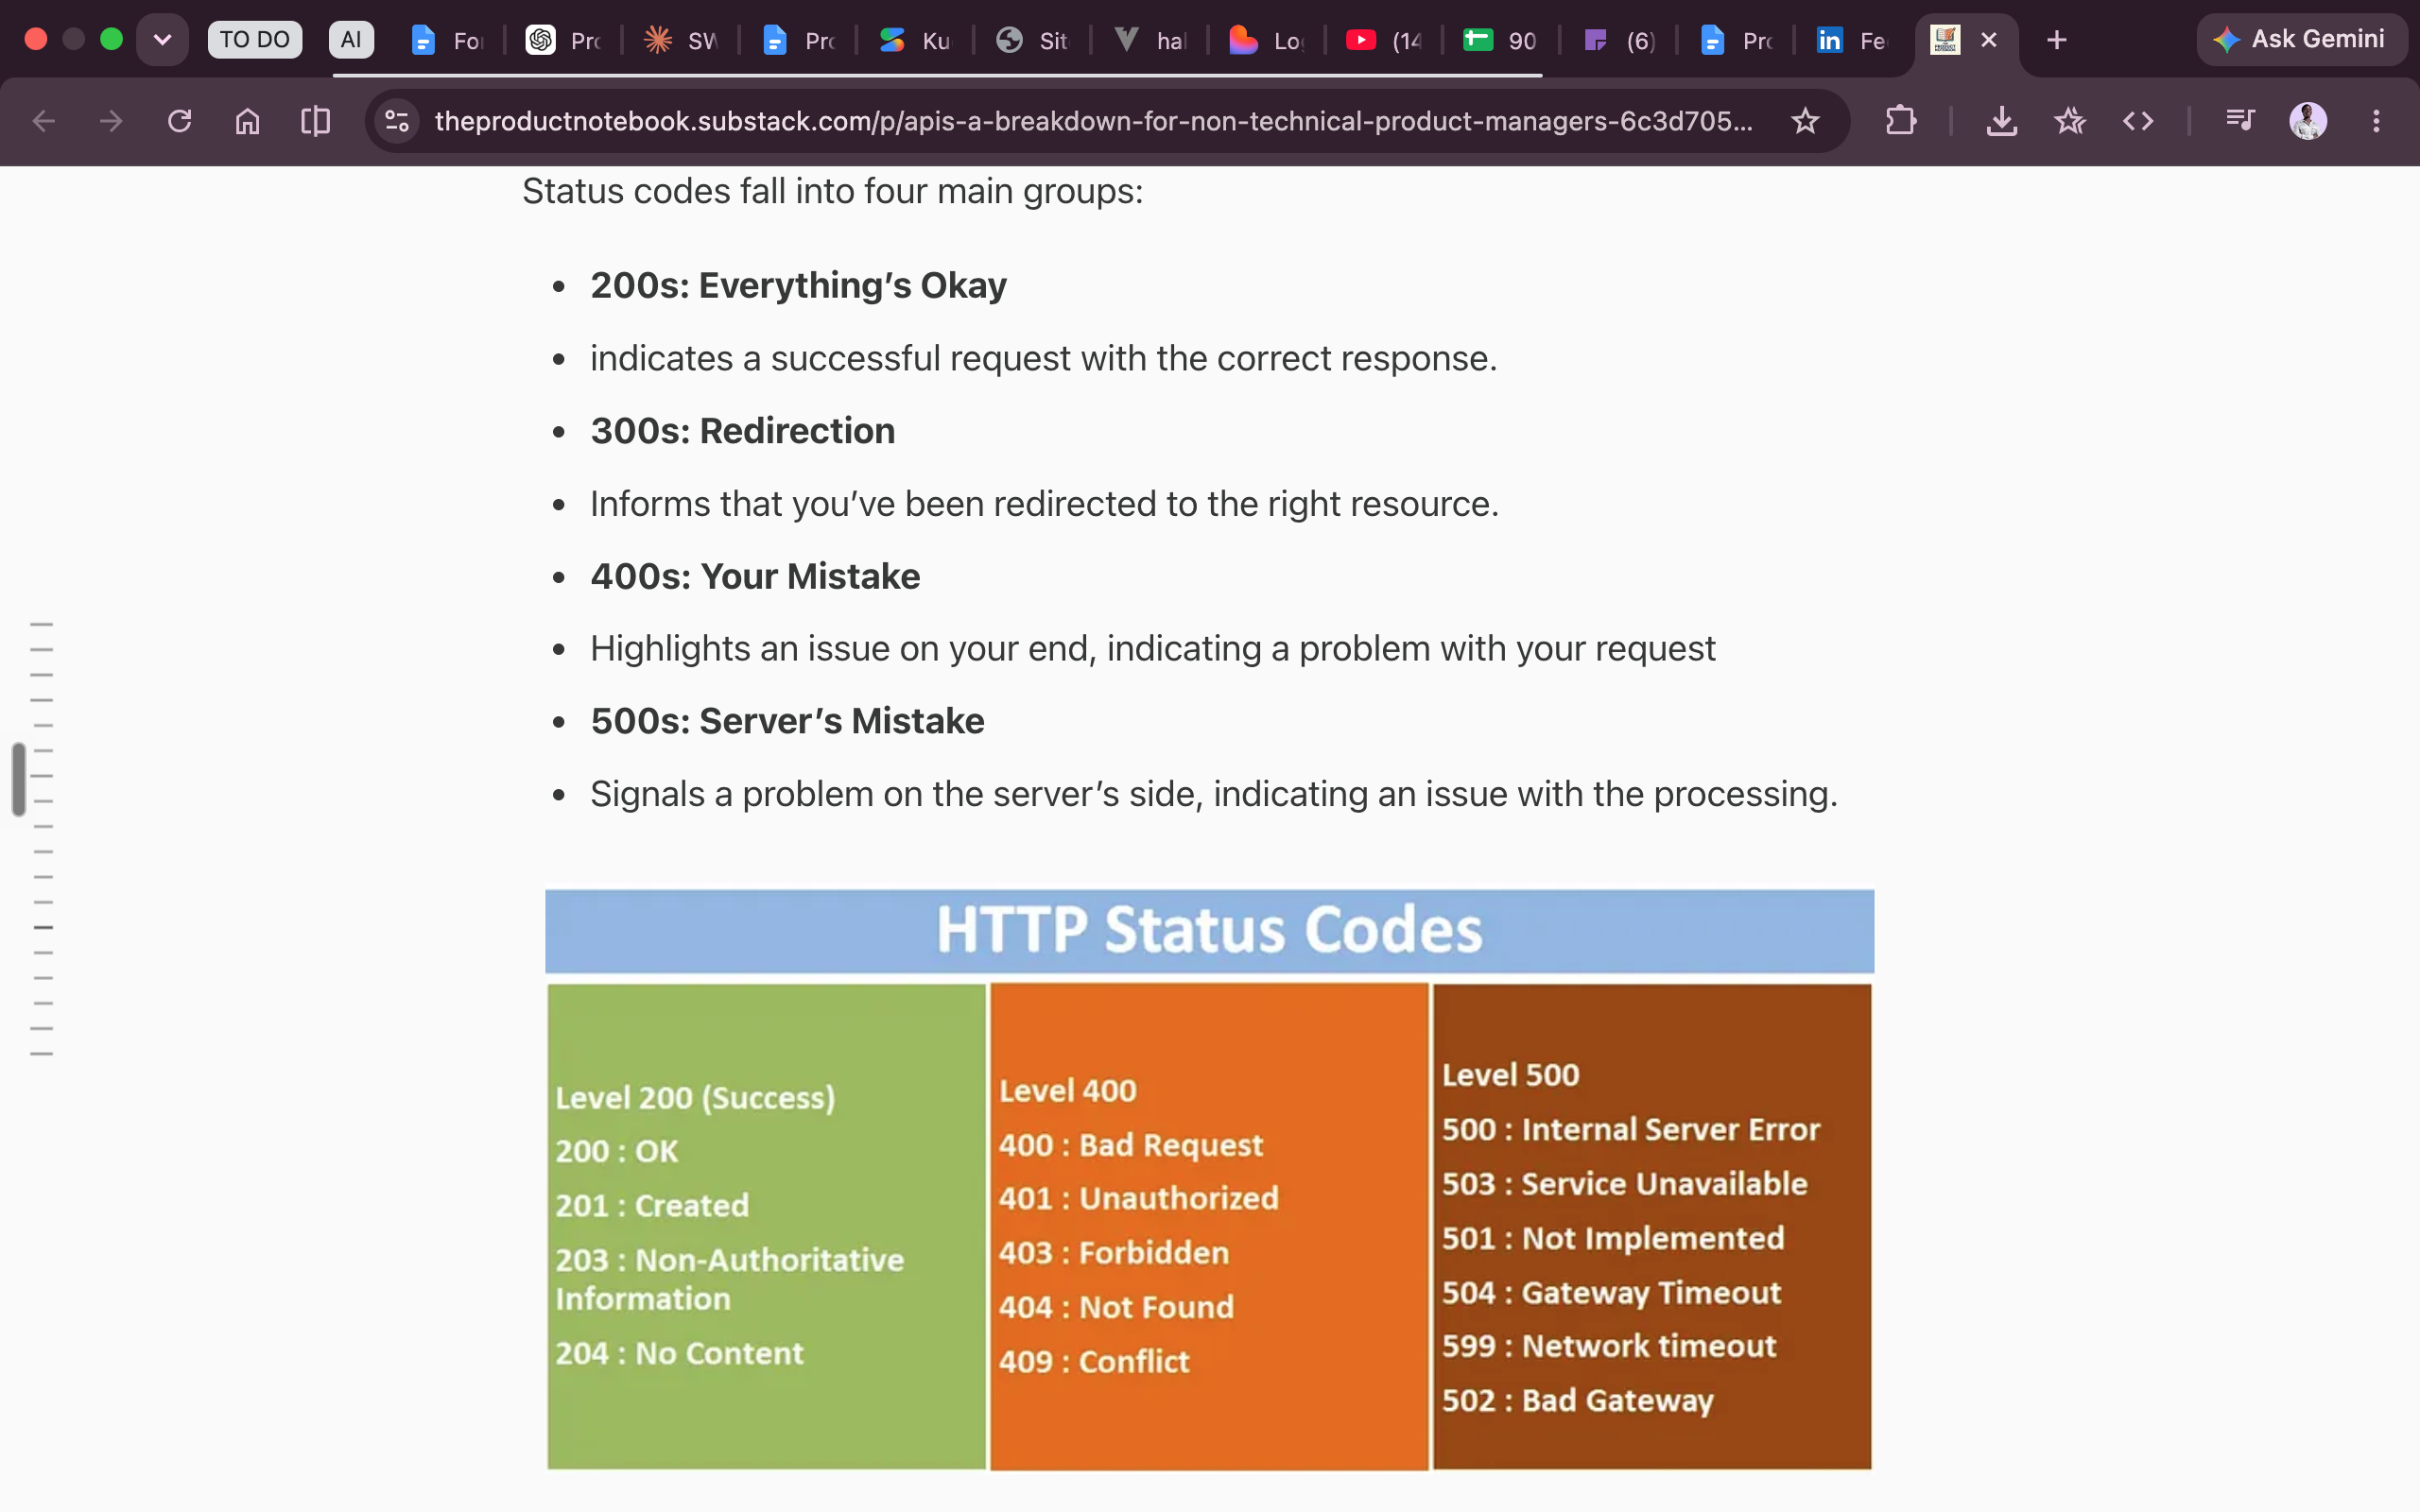
Task: Switch to the 'Ku' tab
Action: coord(915,40)
